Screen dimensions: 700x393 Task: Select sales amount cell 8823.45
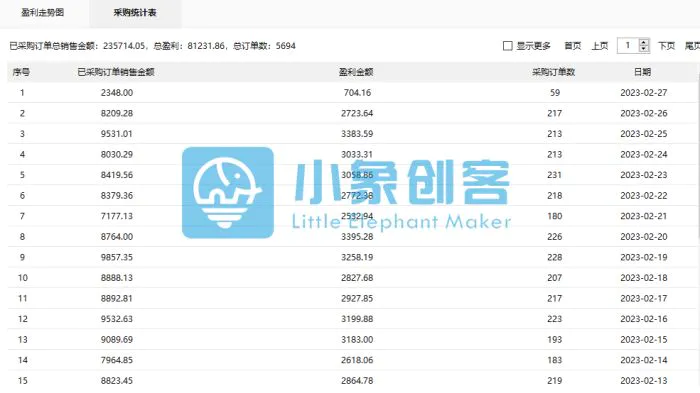pyautogui.click(x=117, y=380)
